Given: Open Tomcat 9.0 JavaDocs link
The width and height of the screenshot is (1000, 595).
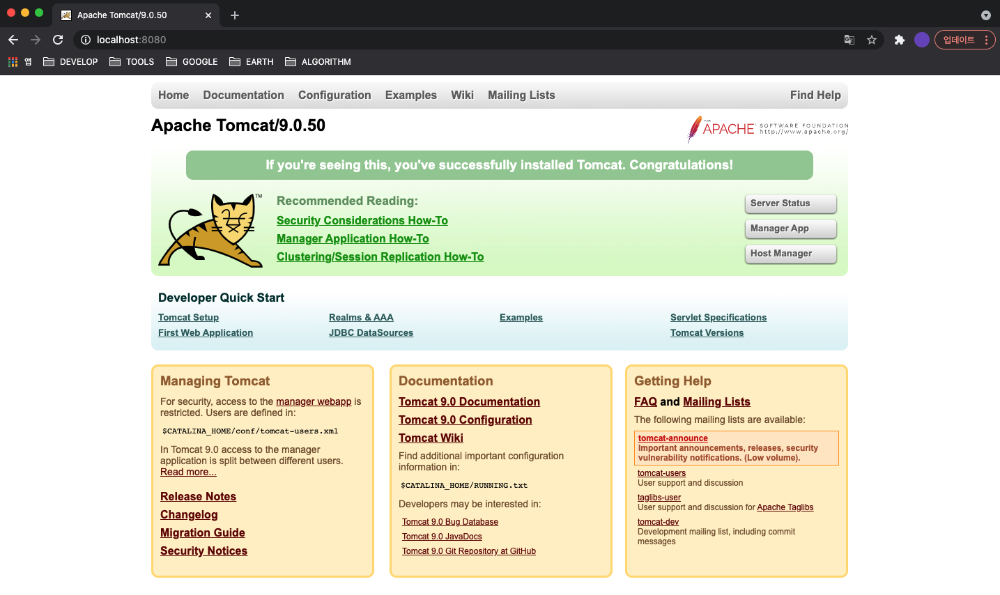Looking at the screenshot, I should (442, 536).
